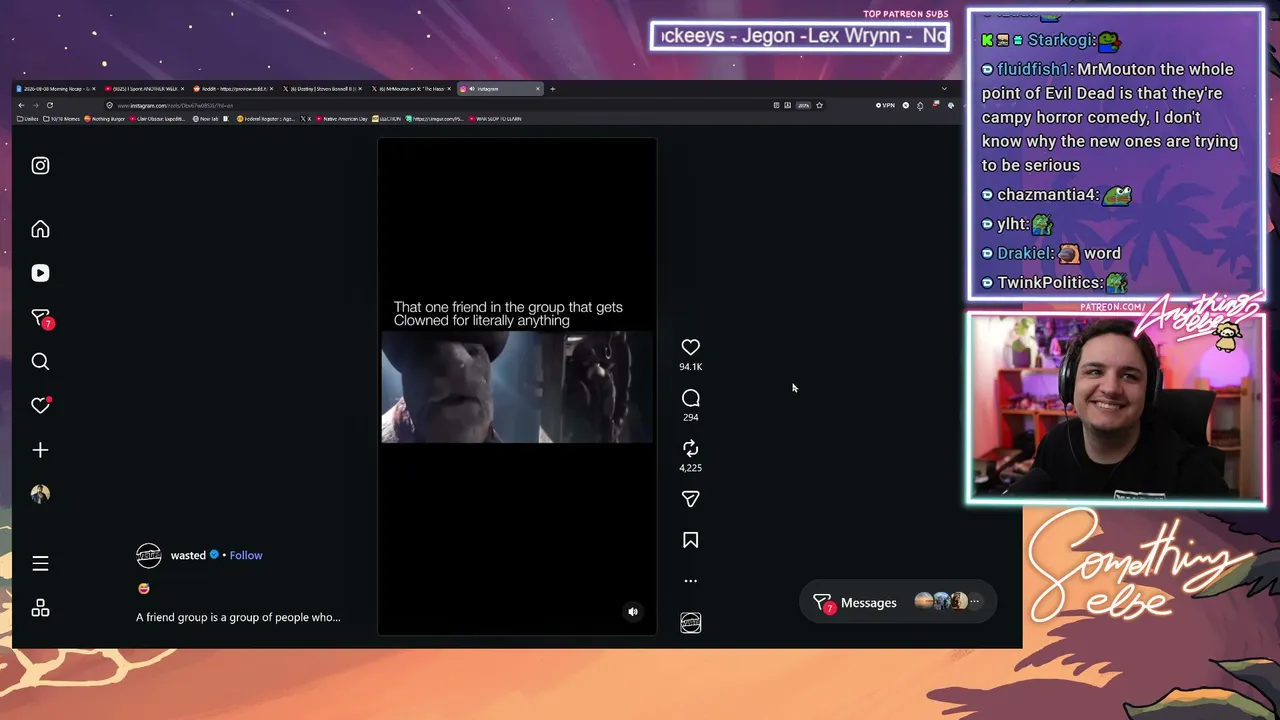Click chat username fluidfish1
Screen dimensions: 1280x720
[1034, 69]
